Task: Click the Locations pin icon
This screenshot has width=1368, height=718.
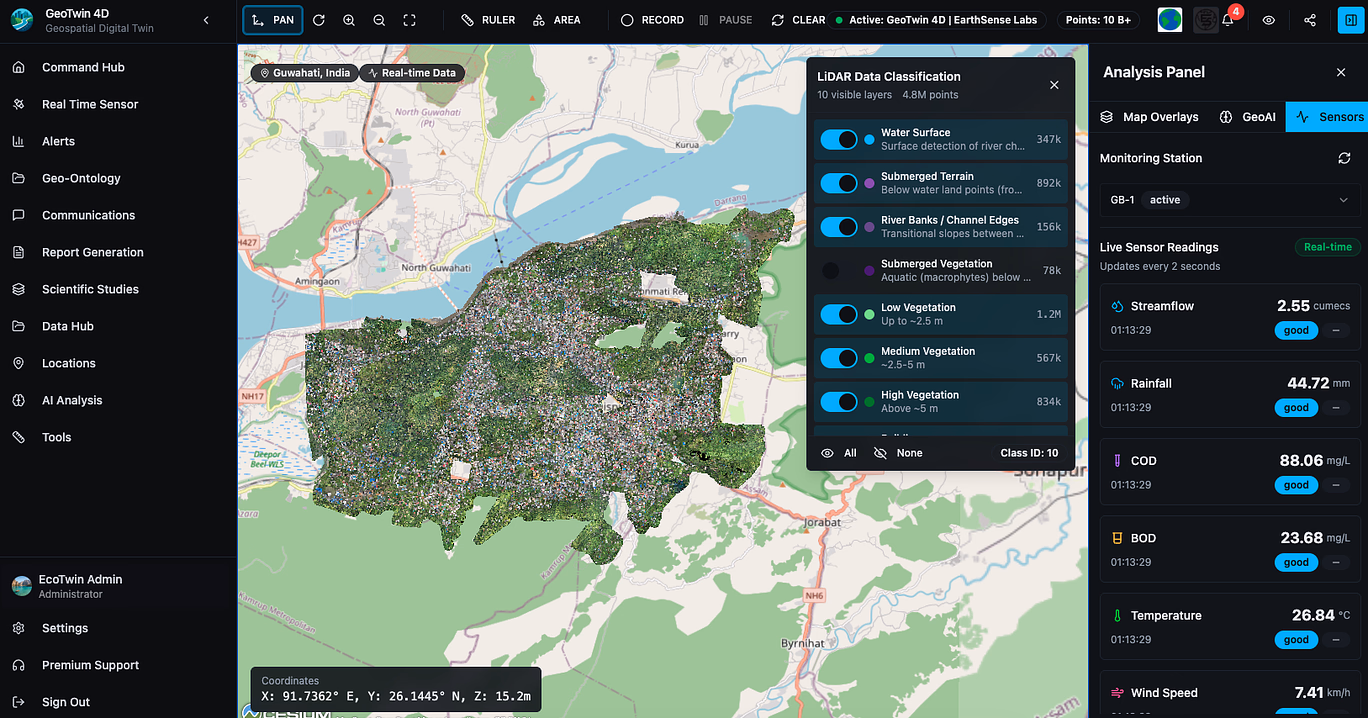Action: tap(18, 363)
